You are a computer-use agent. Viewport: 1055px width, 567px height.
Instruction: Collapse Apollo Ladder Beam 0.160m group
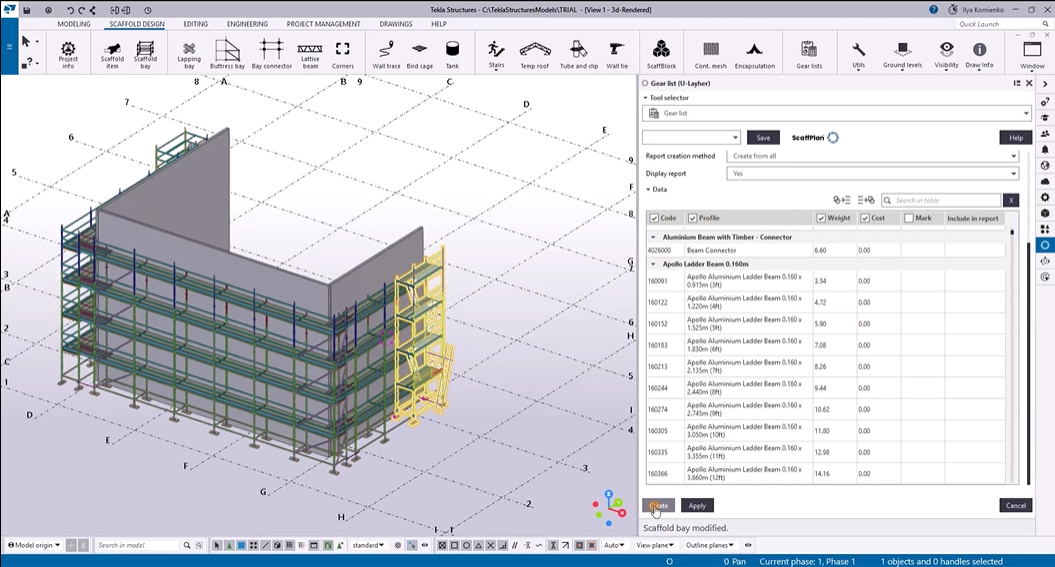pos(653,264)
